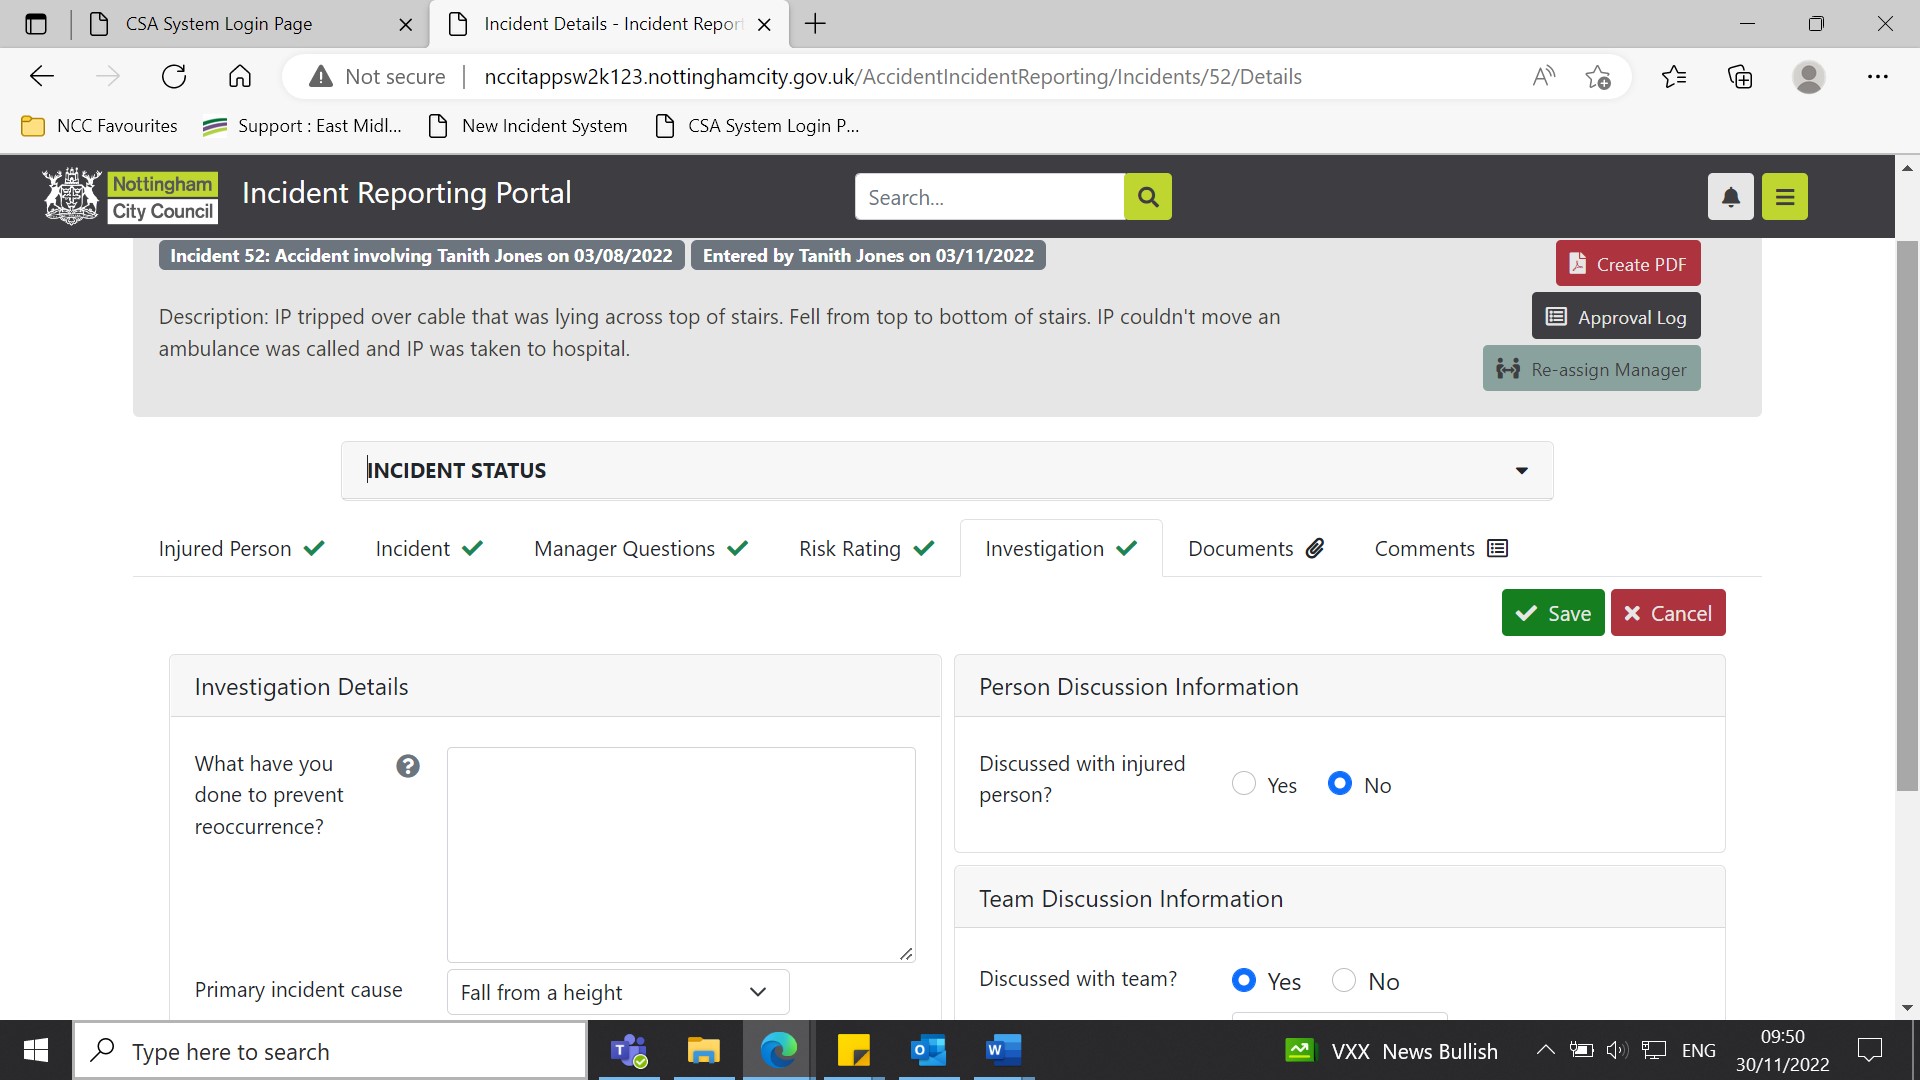The image size is (1920, 1080).
Task: Click browser home icon
Action: coord(240,77)
